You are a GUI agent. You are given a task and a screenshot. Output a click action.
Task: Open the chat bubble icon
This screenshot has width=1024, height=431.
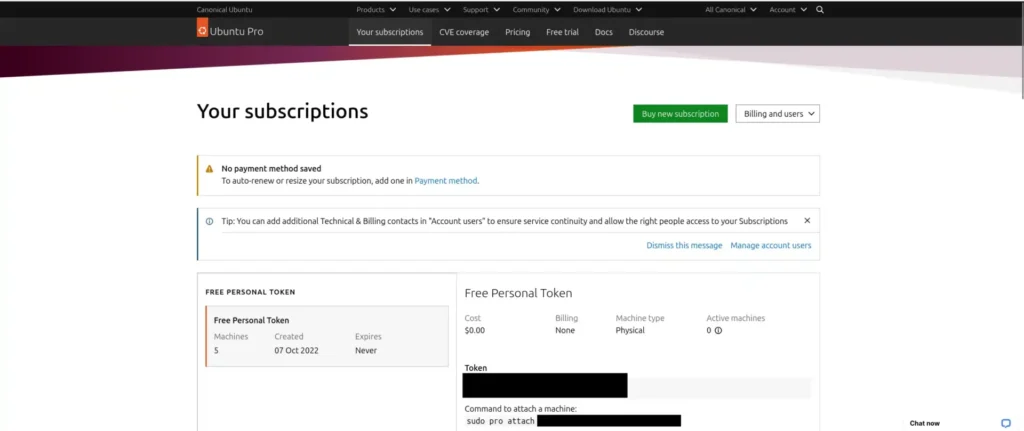click(1006, 423)
